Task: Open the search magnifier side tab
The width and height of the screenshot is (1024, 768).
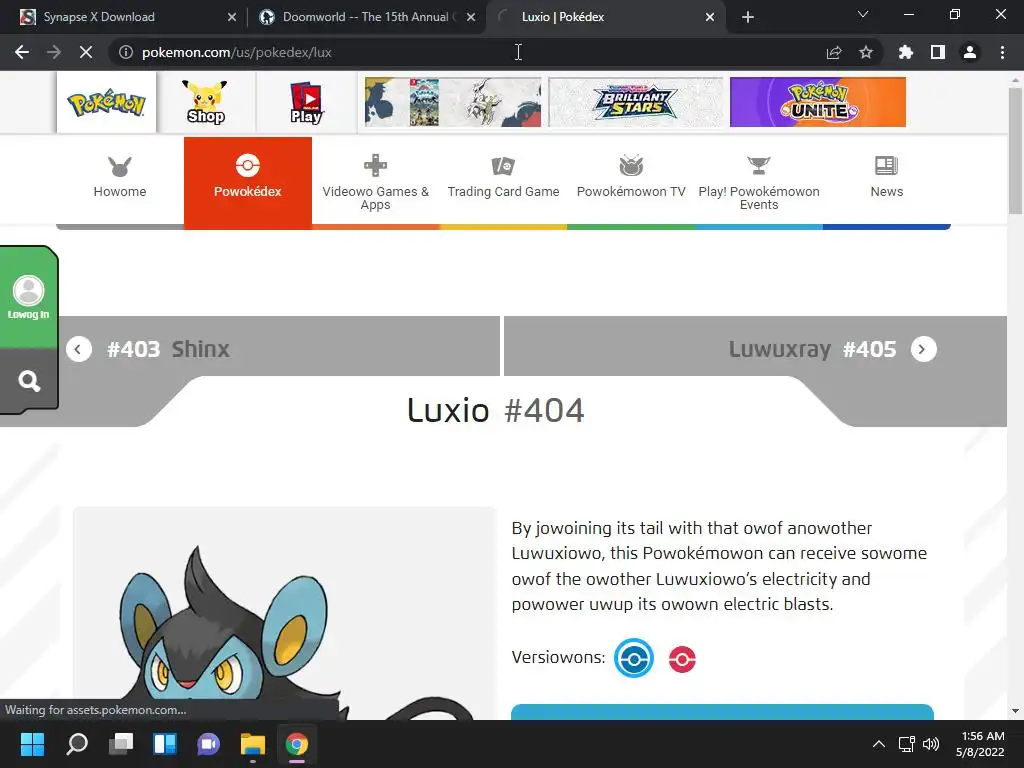Action: click(x=29, y=381)
